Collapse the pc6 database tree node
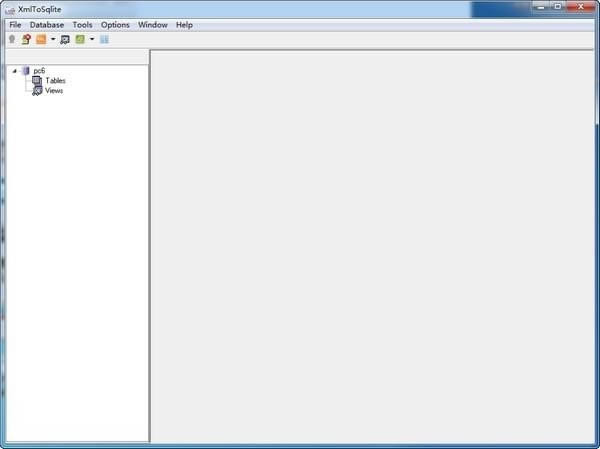The width and height of the screenshot is (600, 449). (x=15, y=71)
